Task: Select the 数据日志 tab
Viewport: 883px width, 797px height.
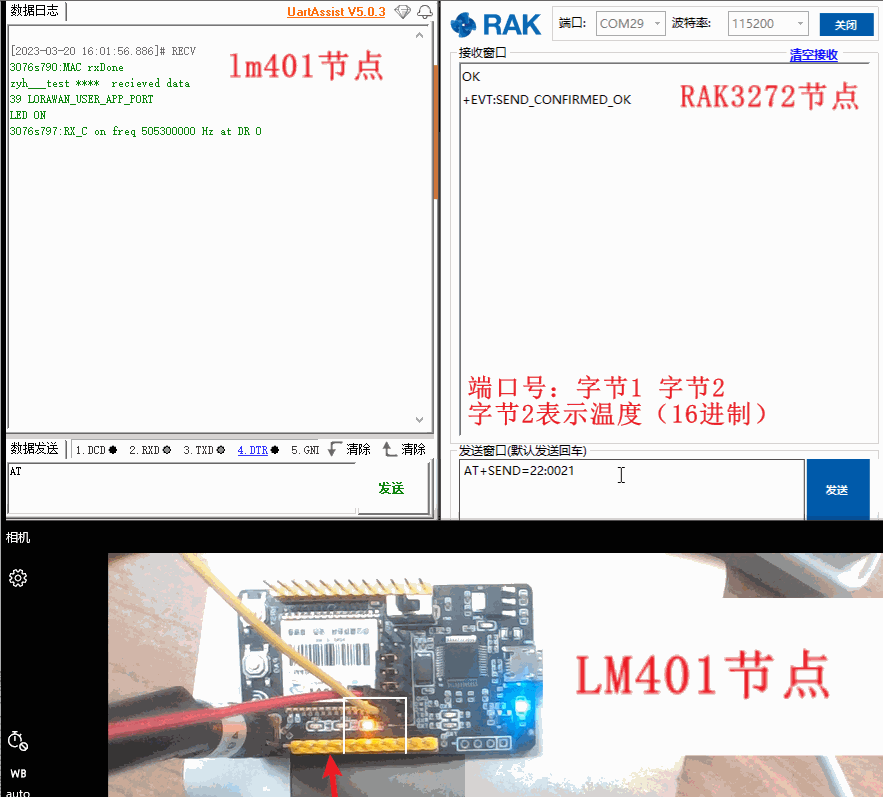Action: 35,11
